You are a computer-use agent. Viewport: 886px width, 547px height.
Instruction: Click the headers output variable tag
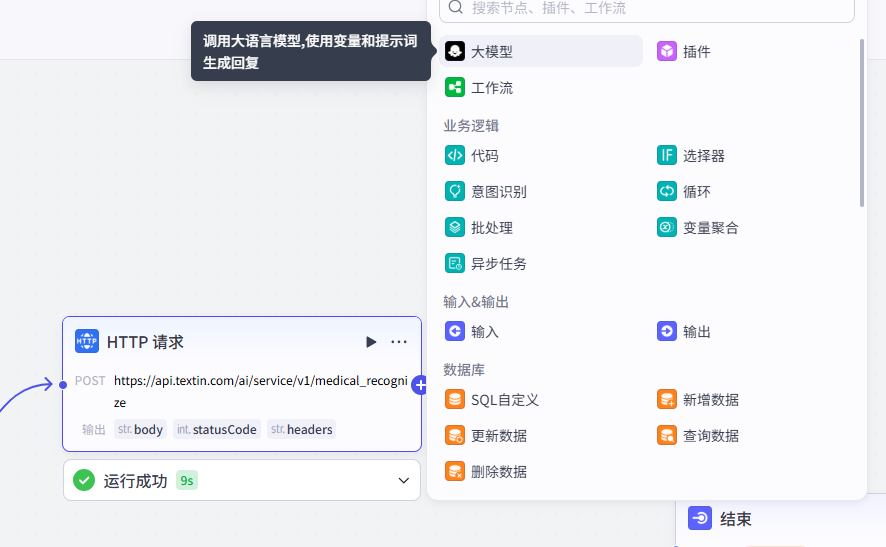click(302, 429)
